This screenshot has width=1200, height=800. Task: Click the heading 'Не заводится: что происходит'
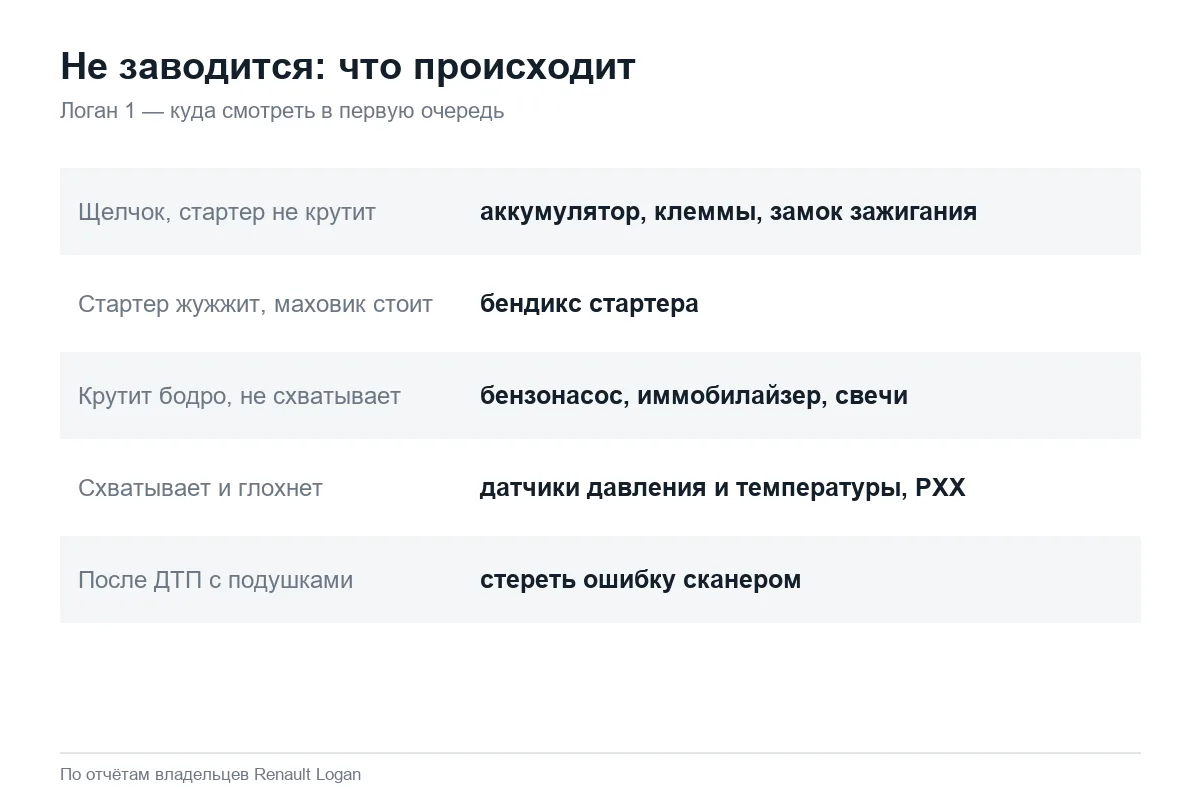click(348, 67)
